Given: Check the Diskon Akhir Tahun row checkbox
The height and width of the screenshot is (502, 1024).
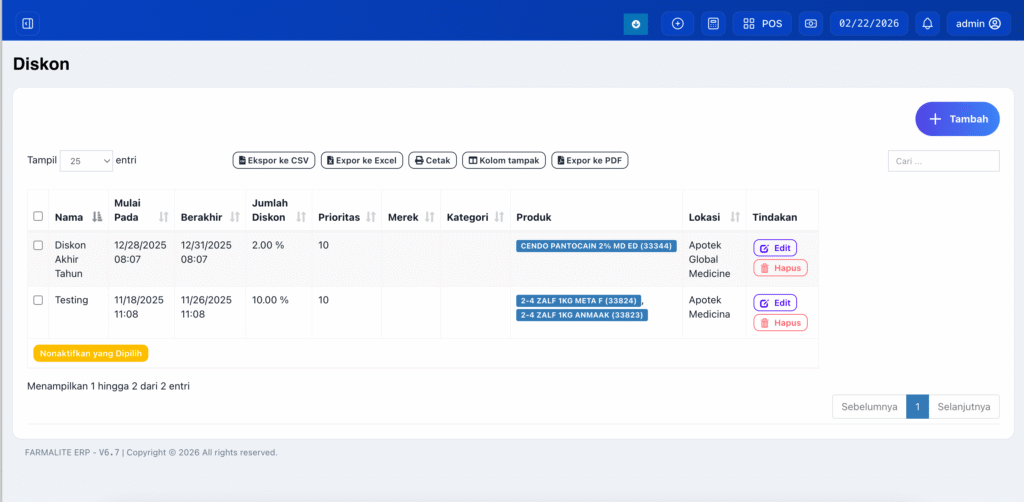Looking at the screenshot, I should pyautogui.click(x=38, y=245).
